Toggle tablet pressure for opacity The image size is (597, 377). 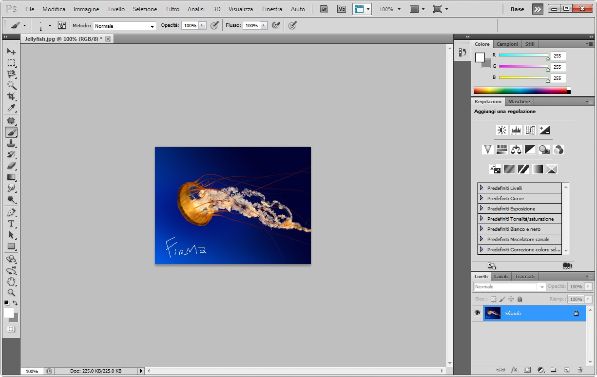click(x=215, y=26)
